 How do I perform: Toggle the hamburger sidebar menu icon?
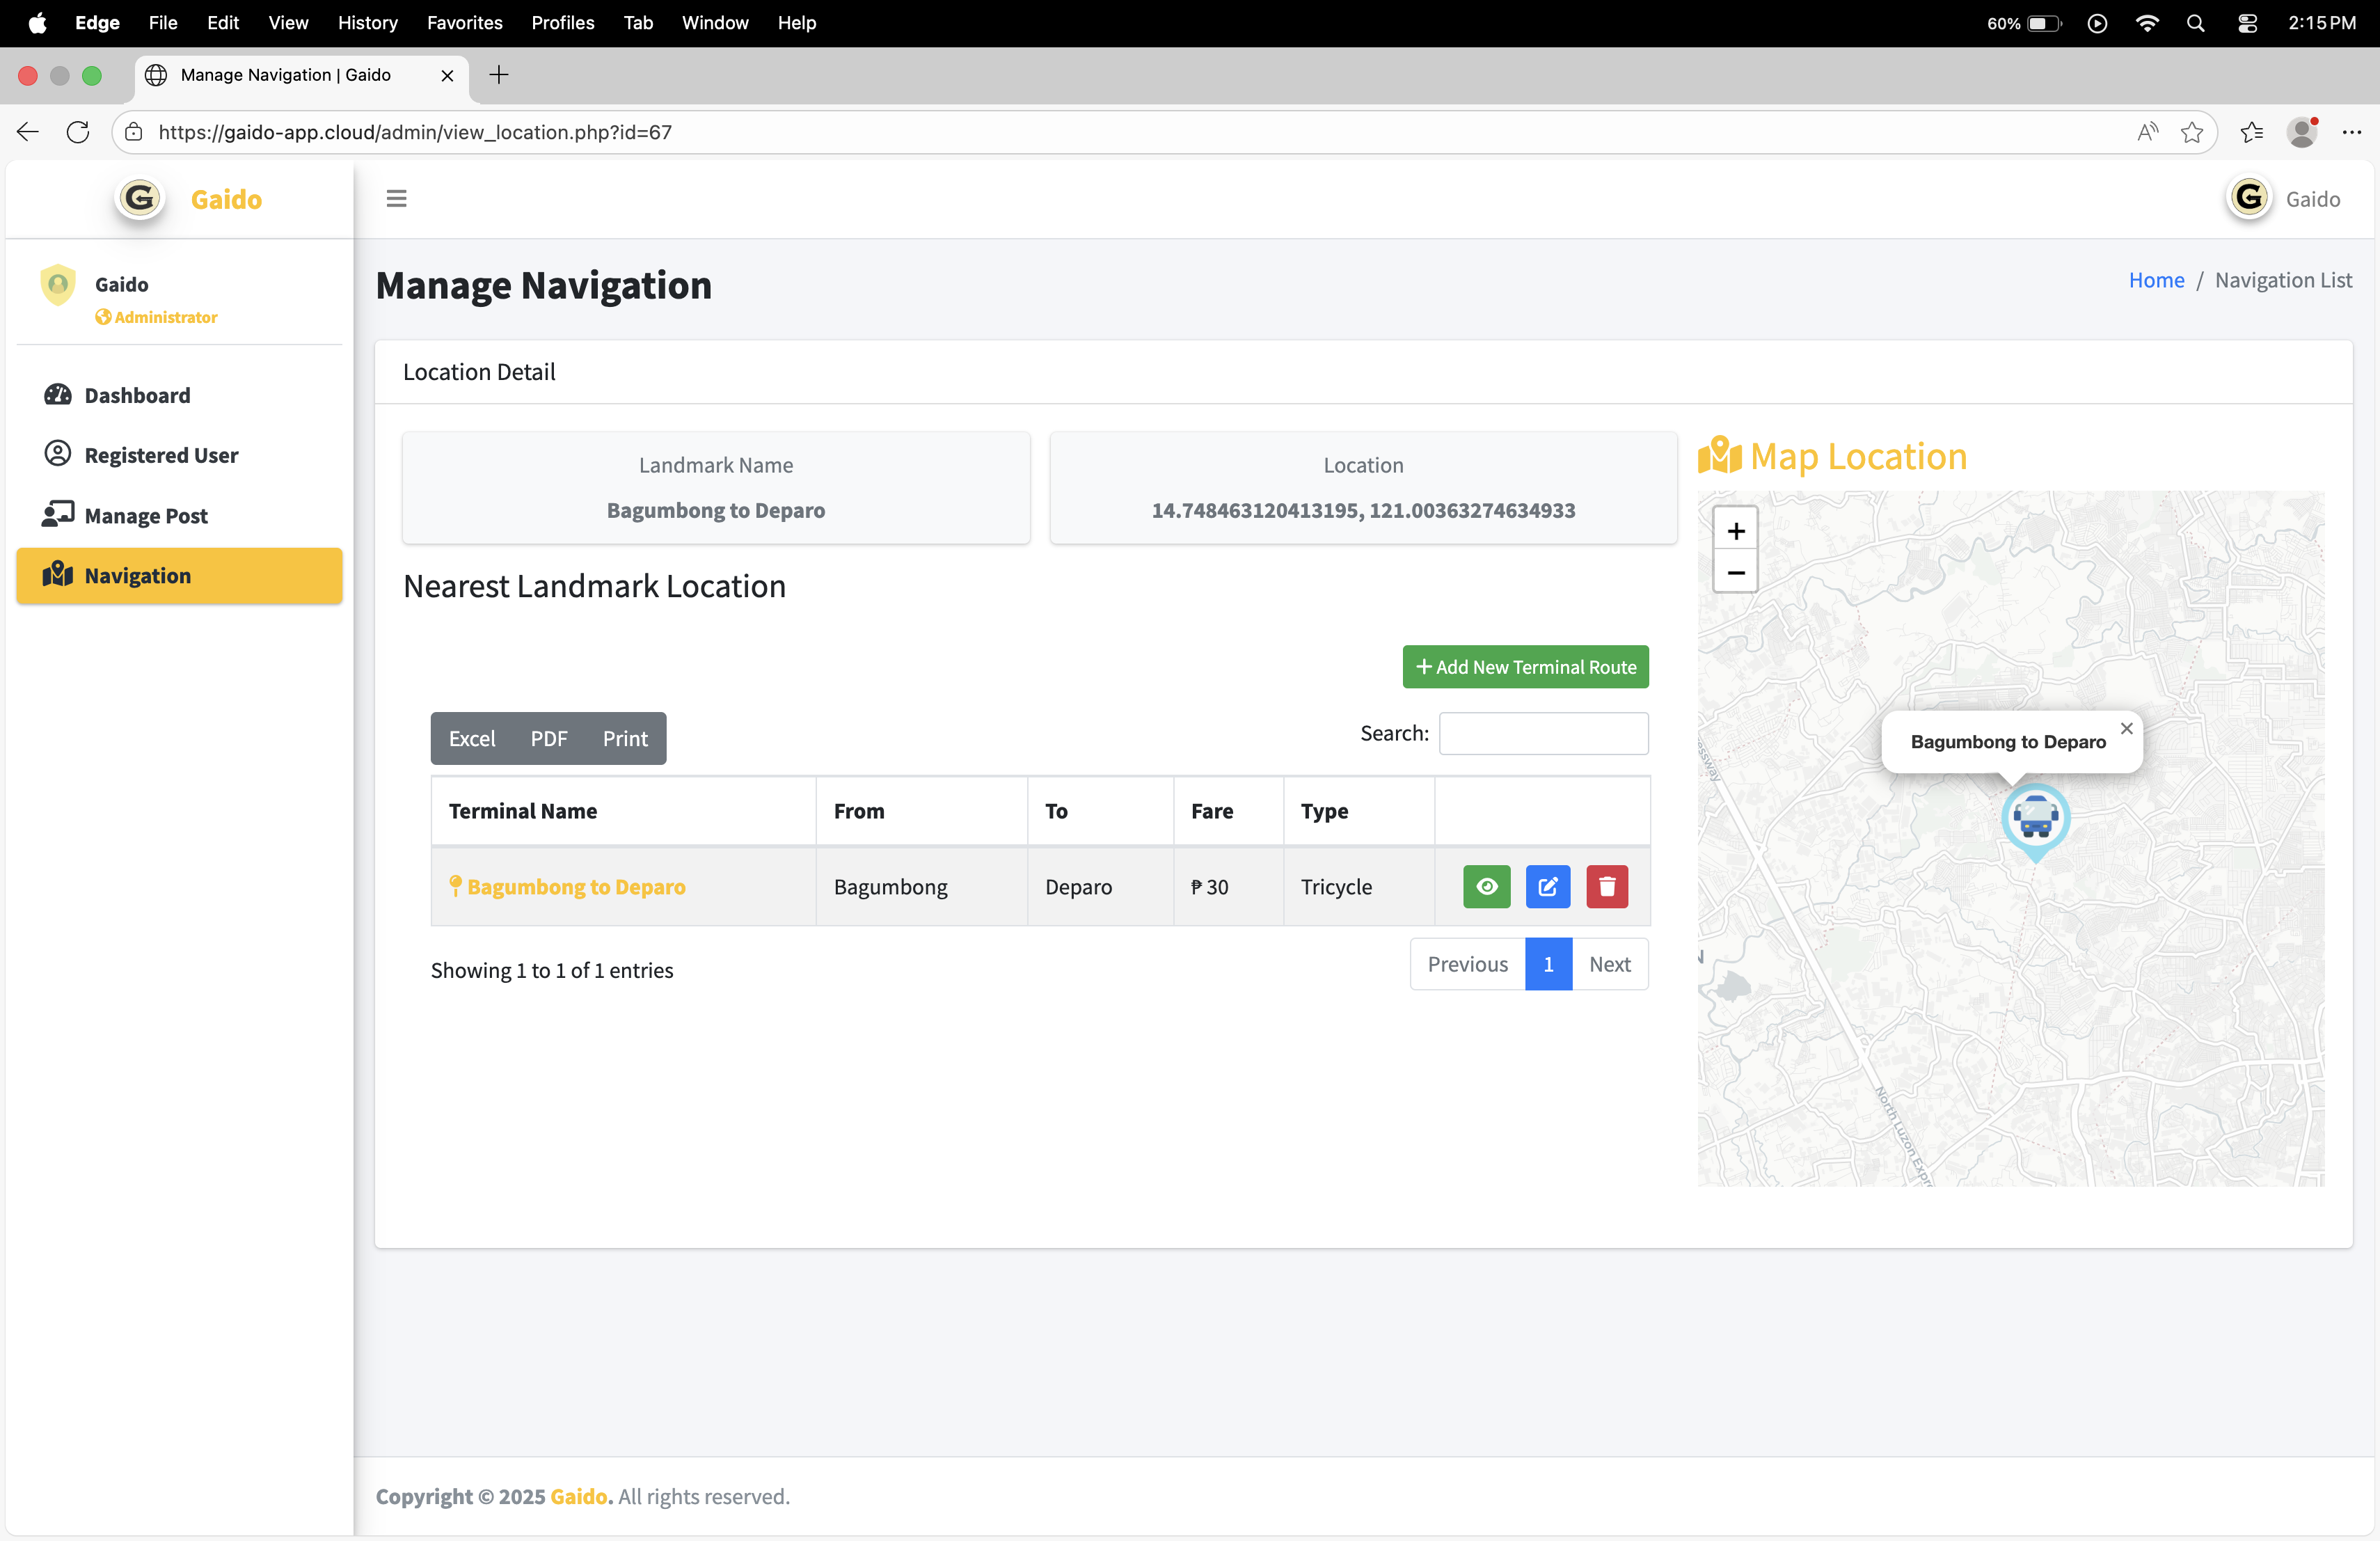pos(396,199)
